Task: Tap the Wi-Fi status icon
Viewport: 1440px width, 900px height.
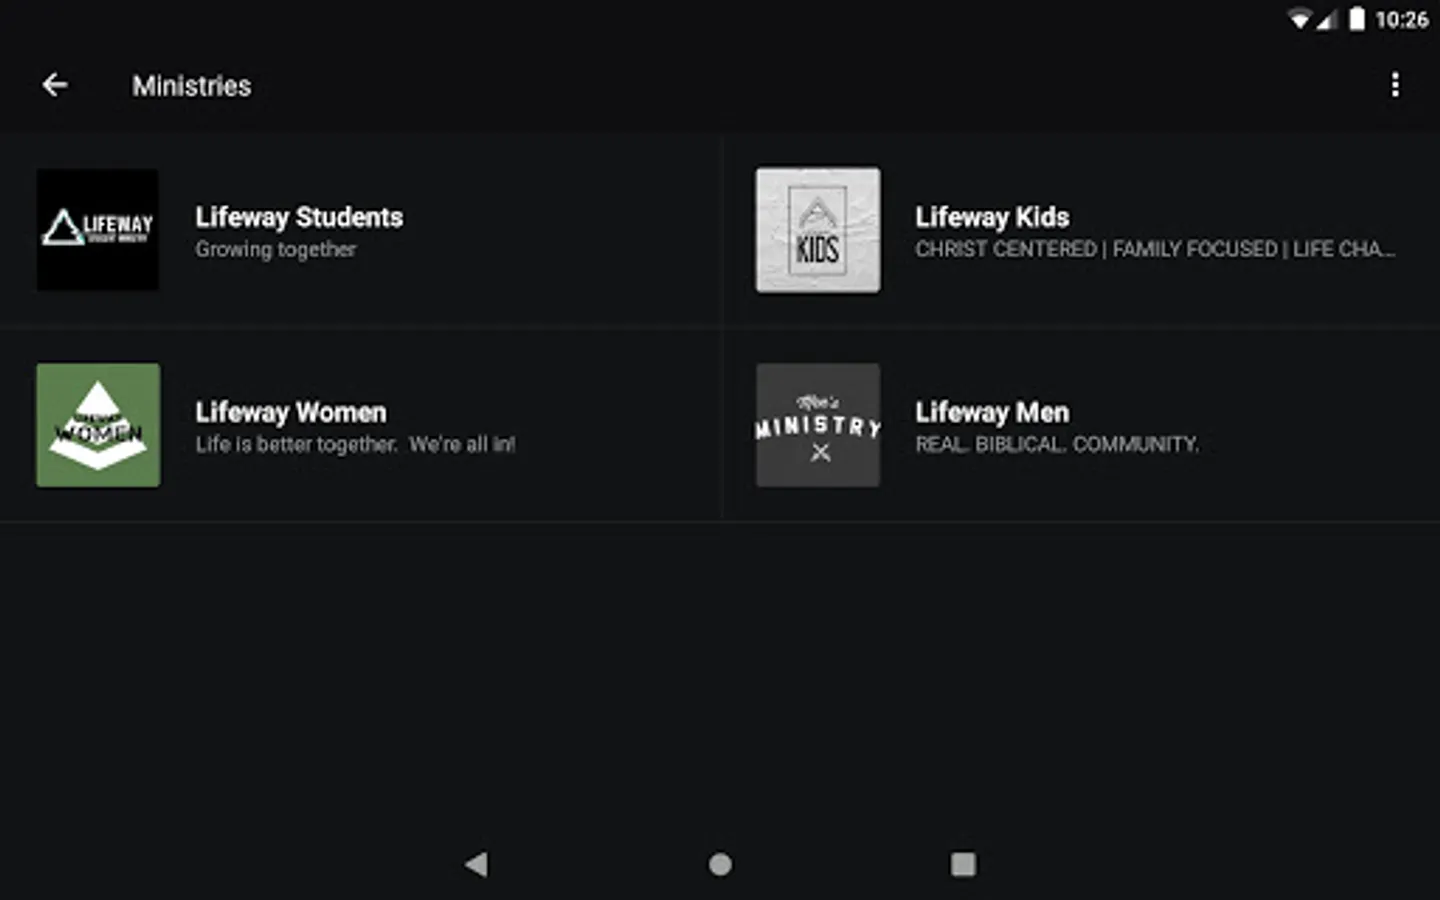Action: [x=1299, y=19]
